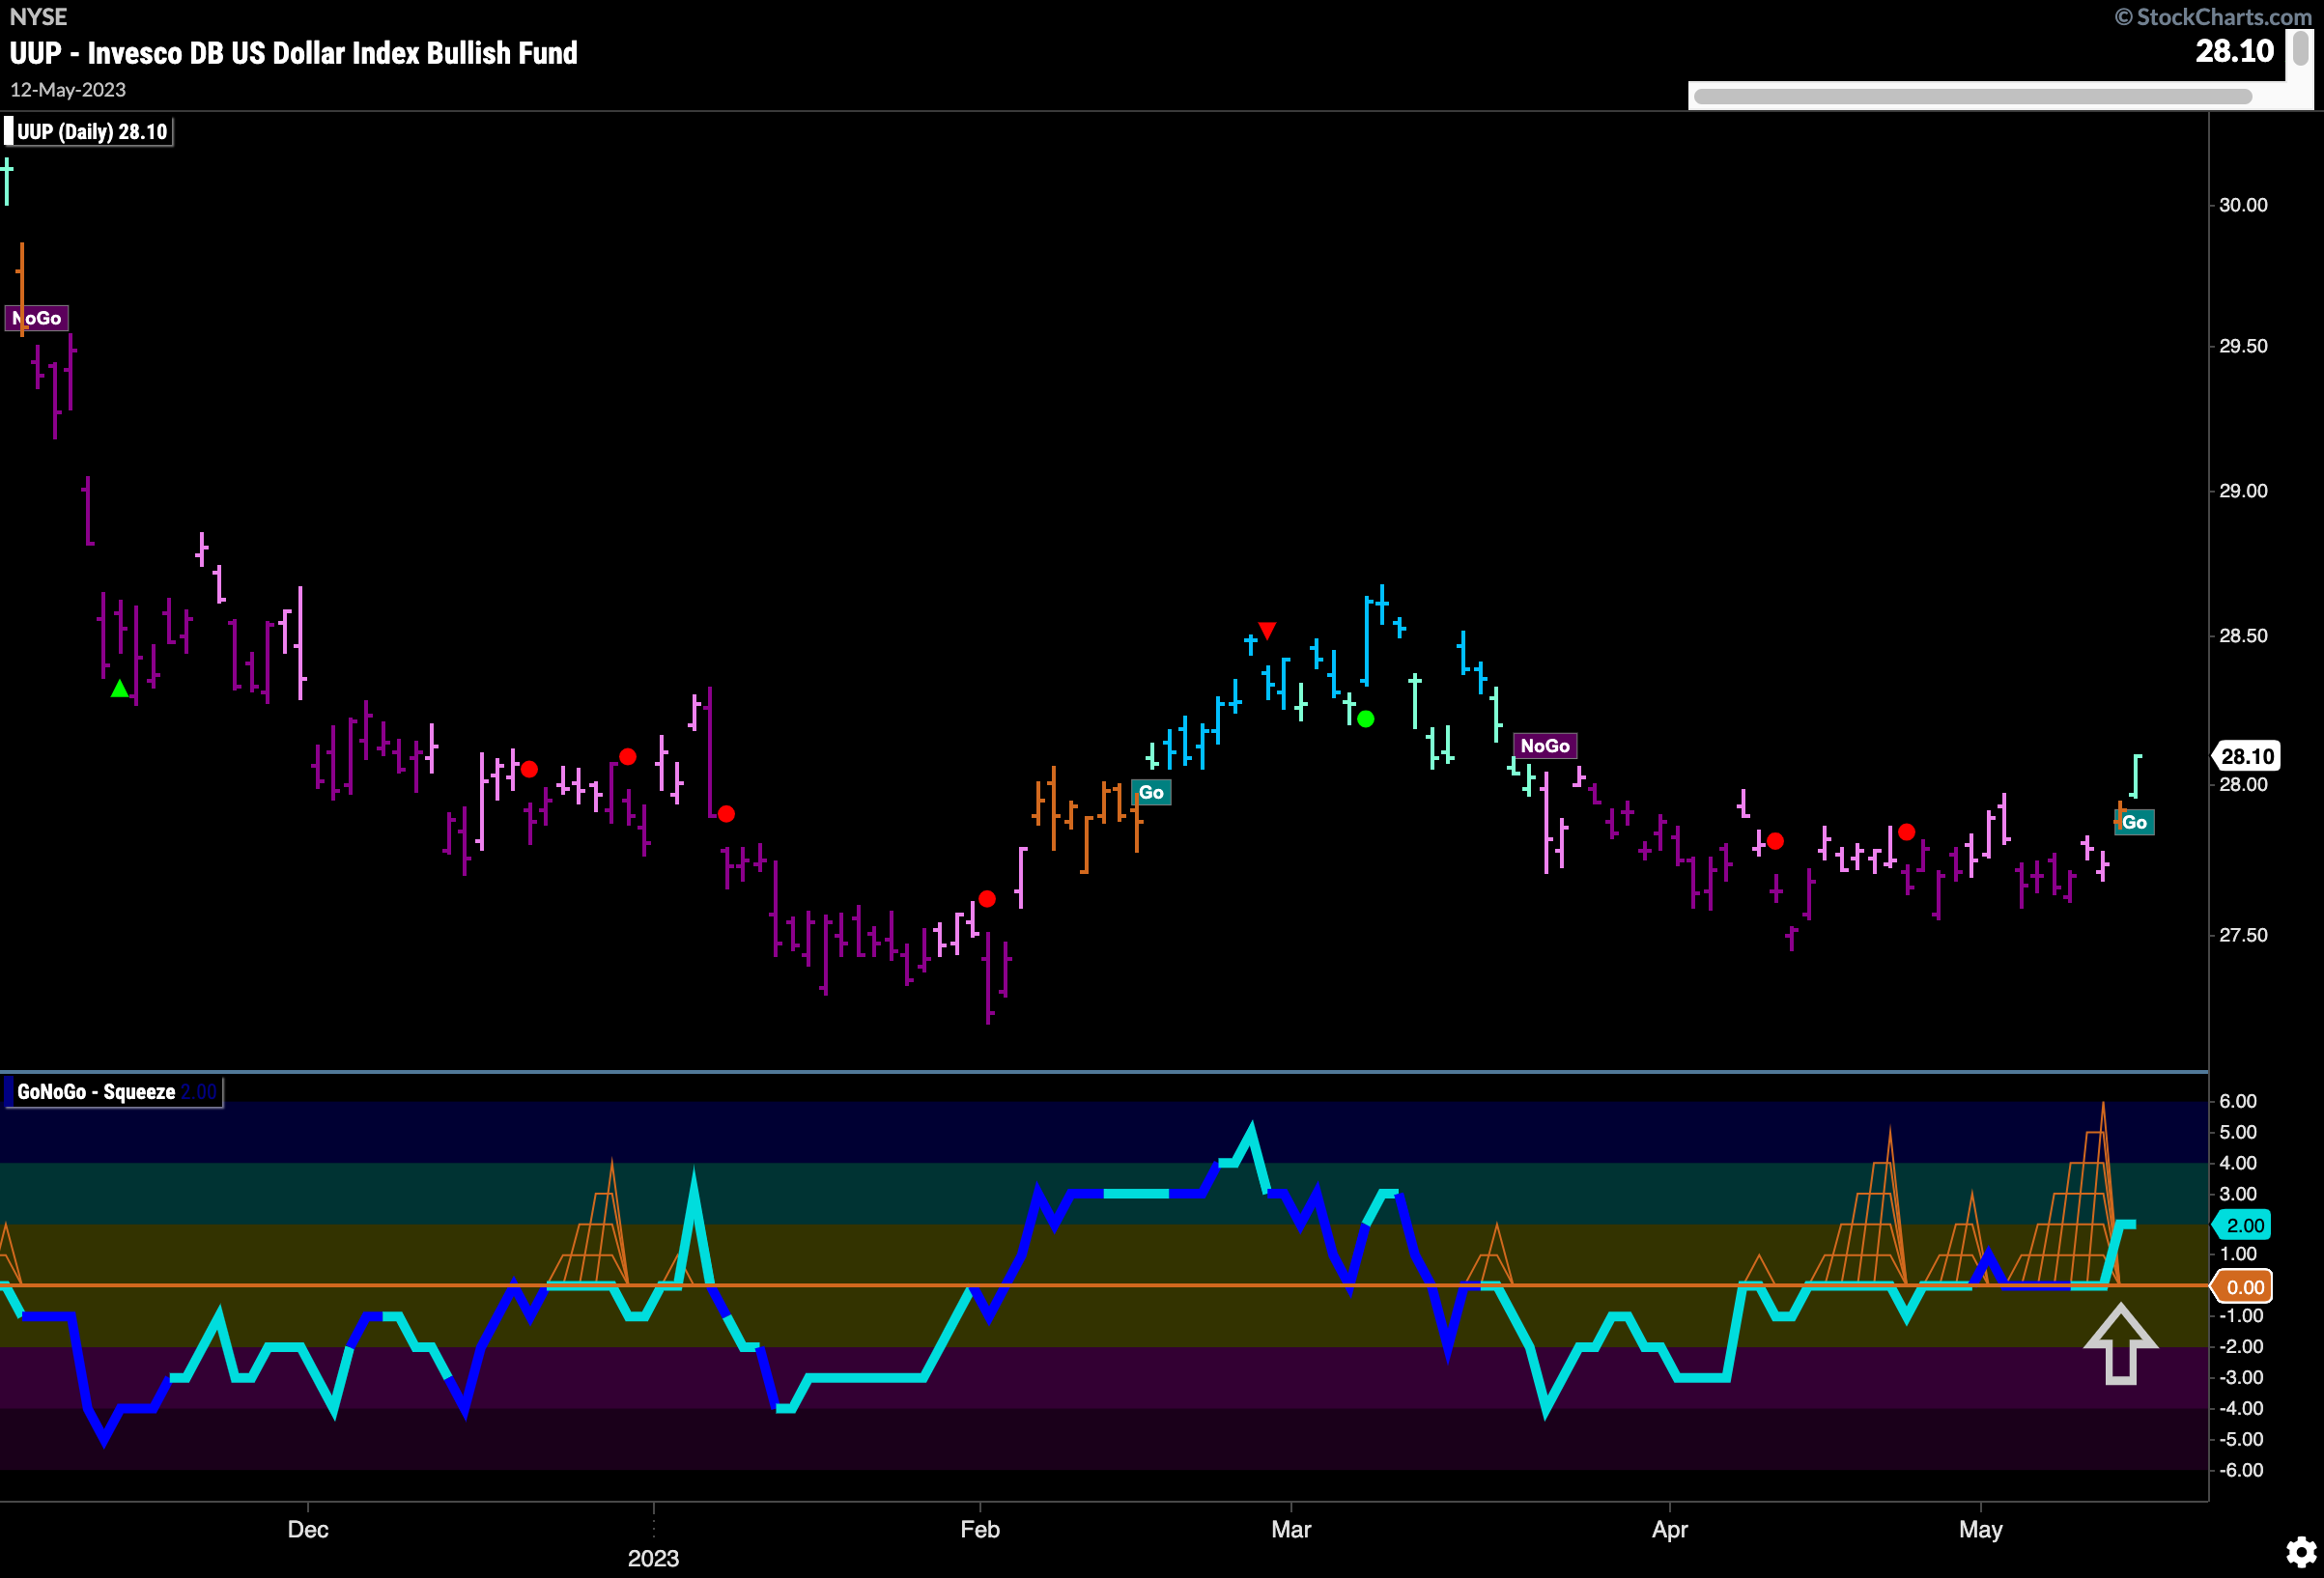This screenshot has width=2324, height=1578.
Task: Click the 4.00 oscillator axis label
Action: pyautogui.click(x=2238, y=1163)
